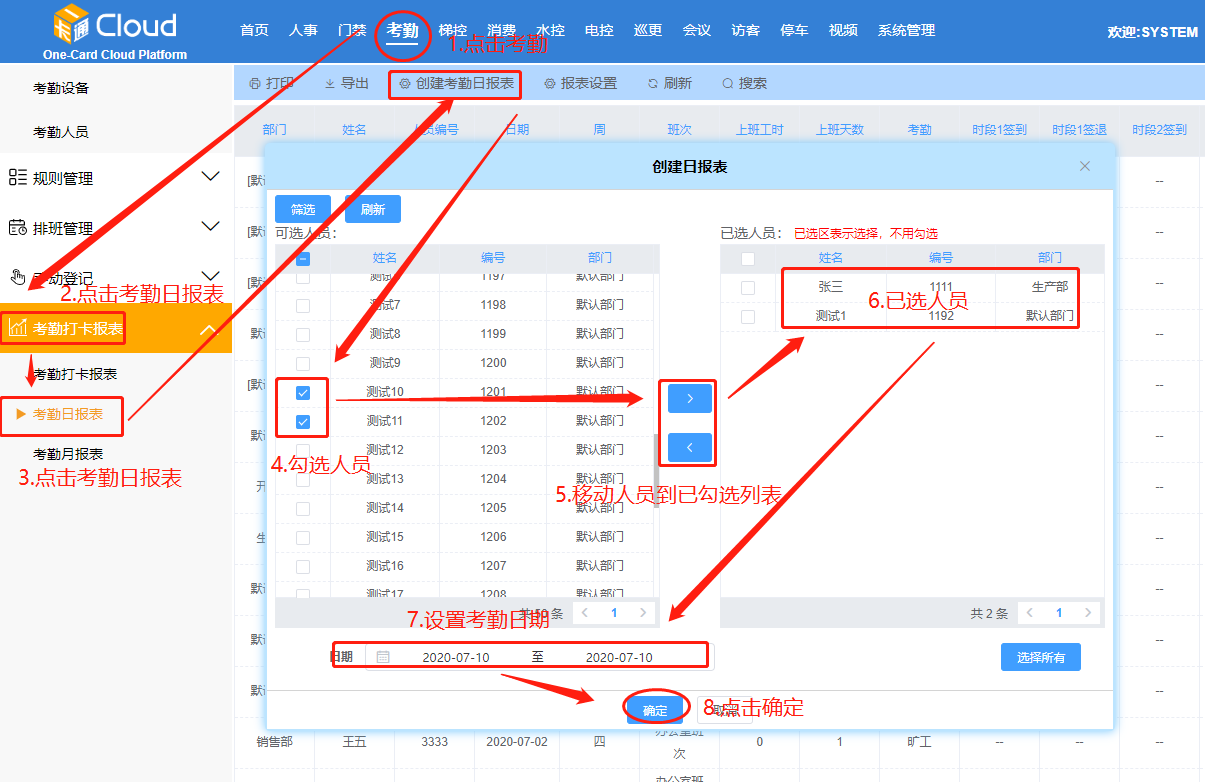Open report settings (报表设置)

550,84
